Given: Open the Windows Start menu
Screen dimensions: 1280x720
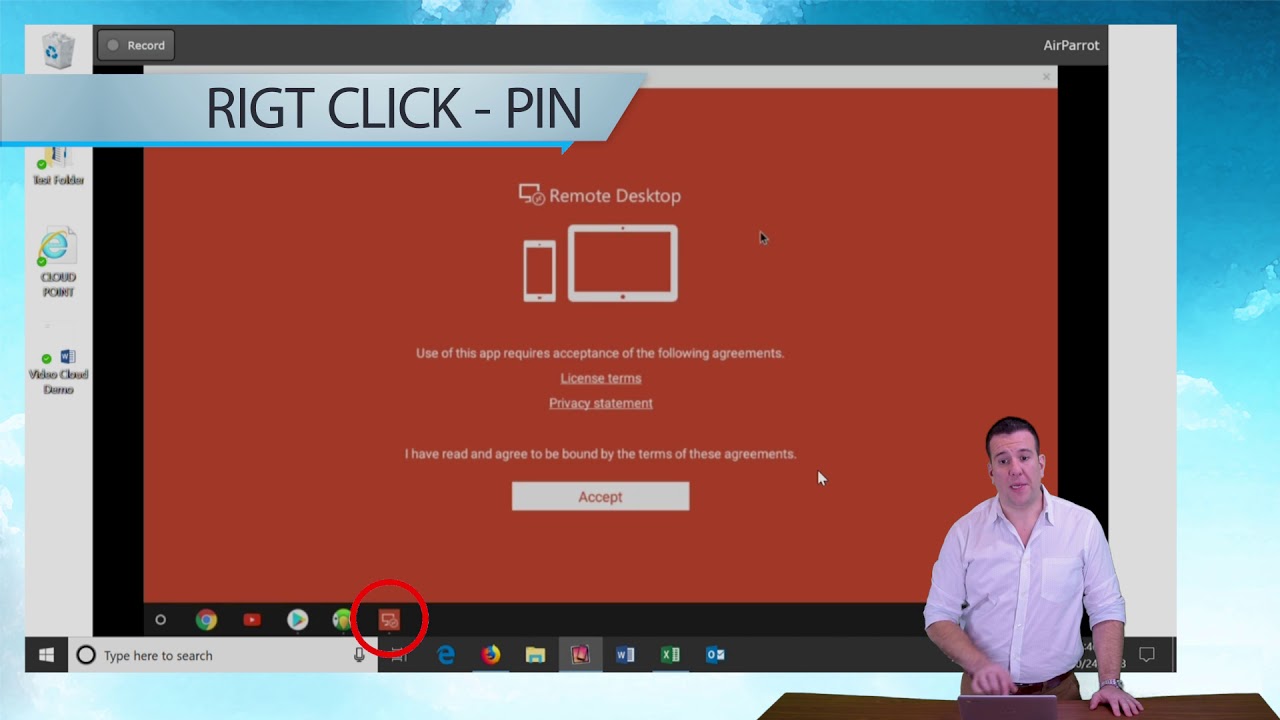Looking at the screenshot, I should coord(46,655).
